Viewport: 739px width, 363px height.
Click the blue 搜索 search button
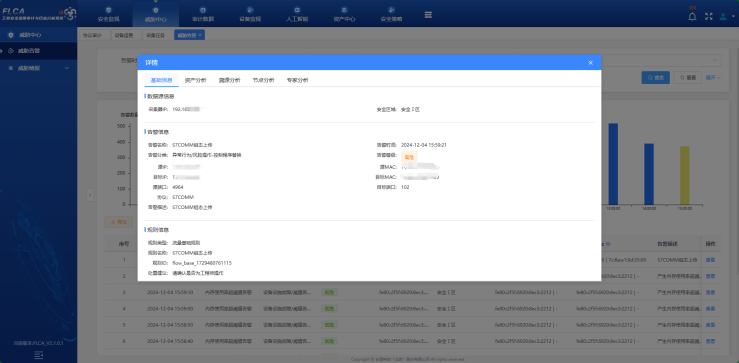click(656, 78)
